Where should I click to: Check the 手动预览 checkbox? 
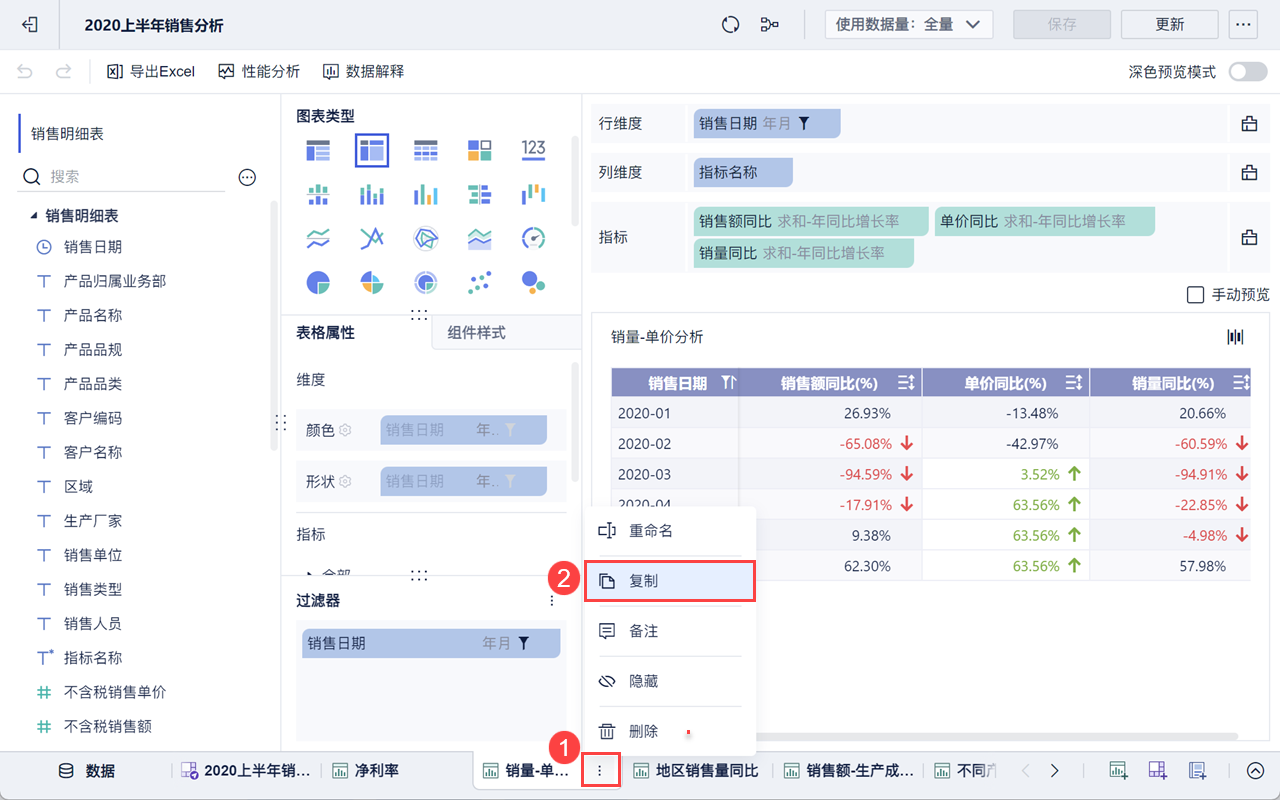click(1195, 295)
